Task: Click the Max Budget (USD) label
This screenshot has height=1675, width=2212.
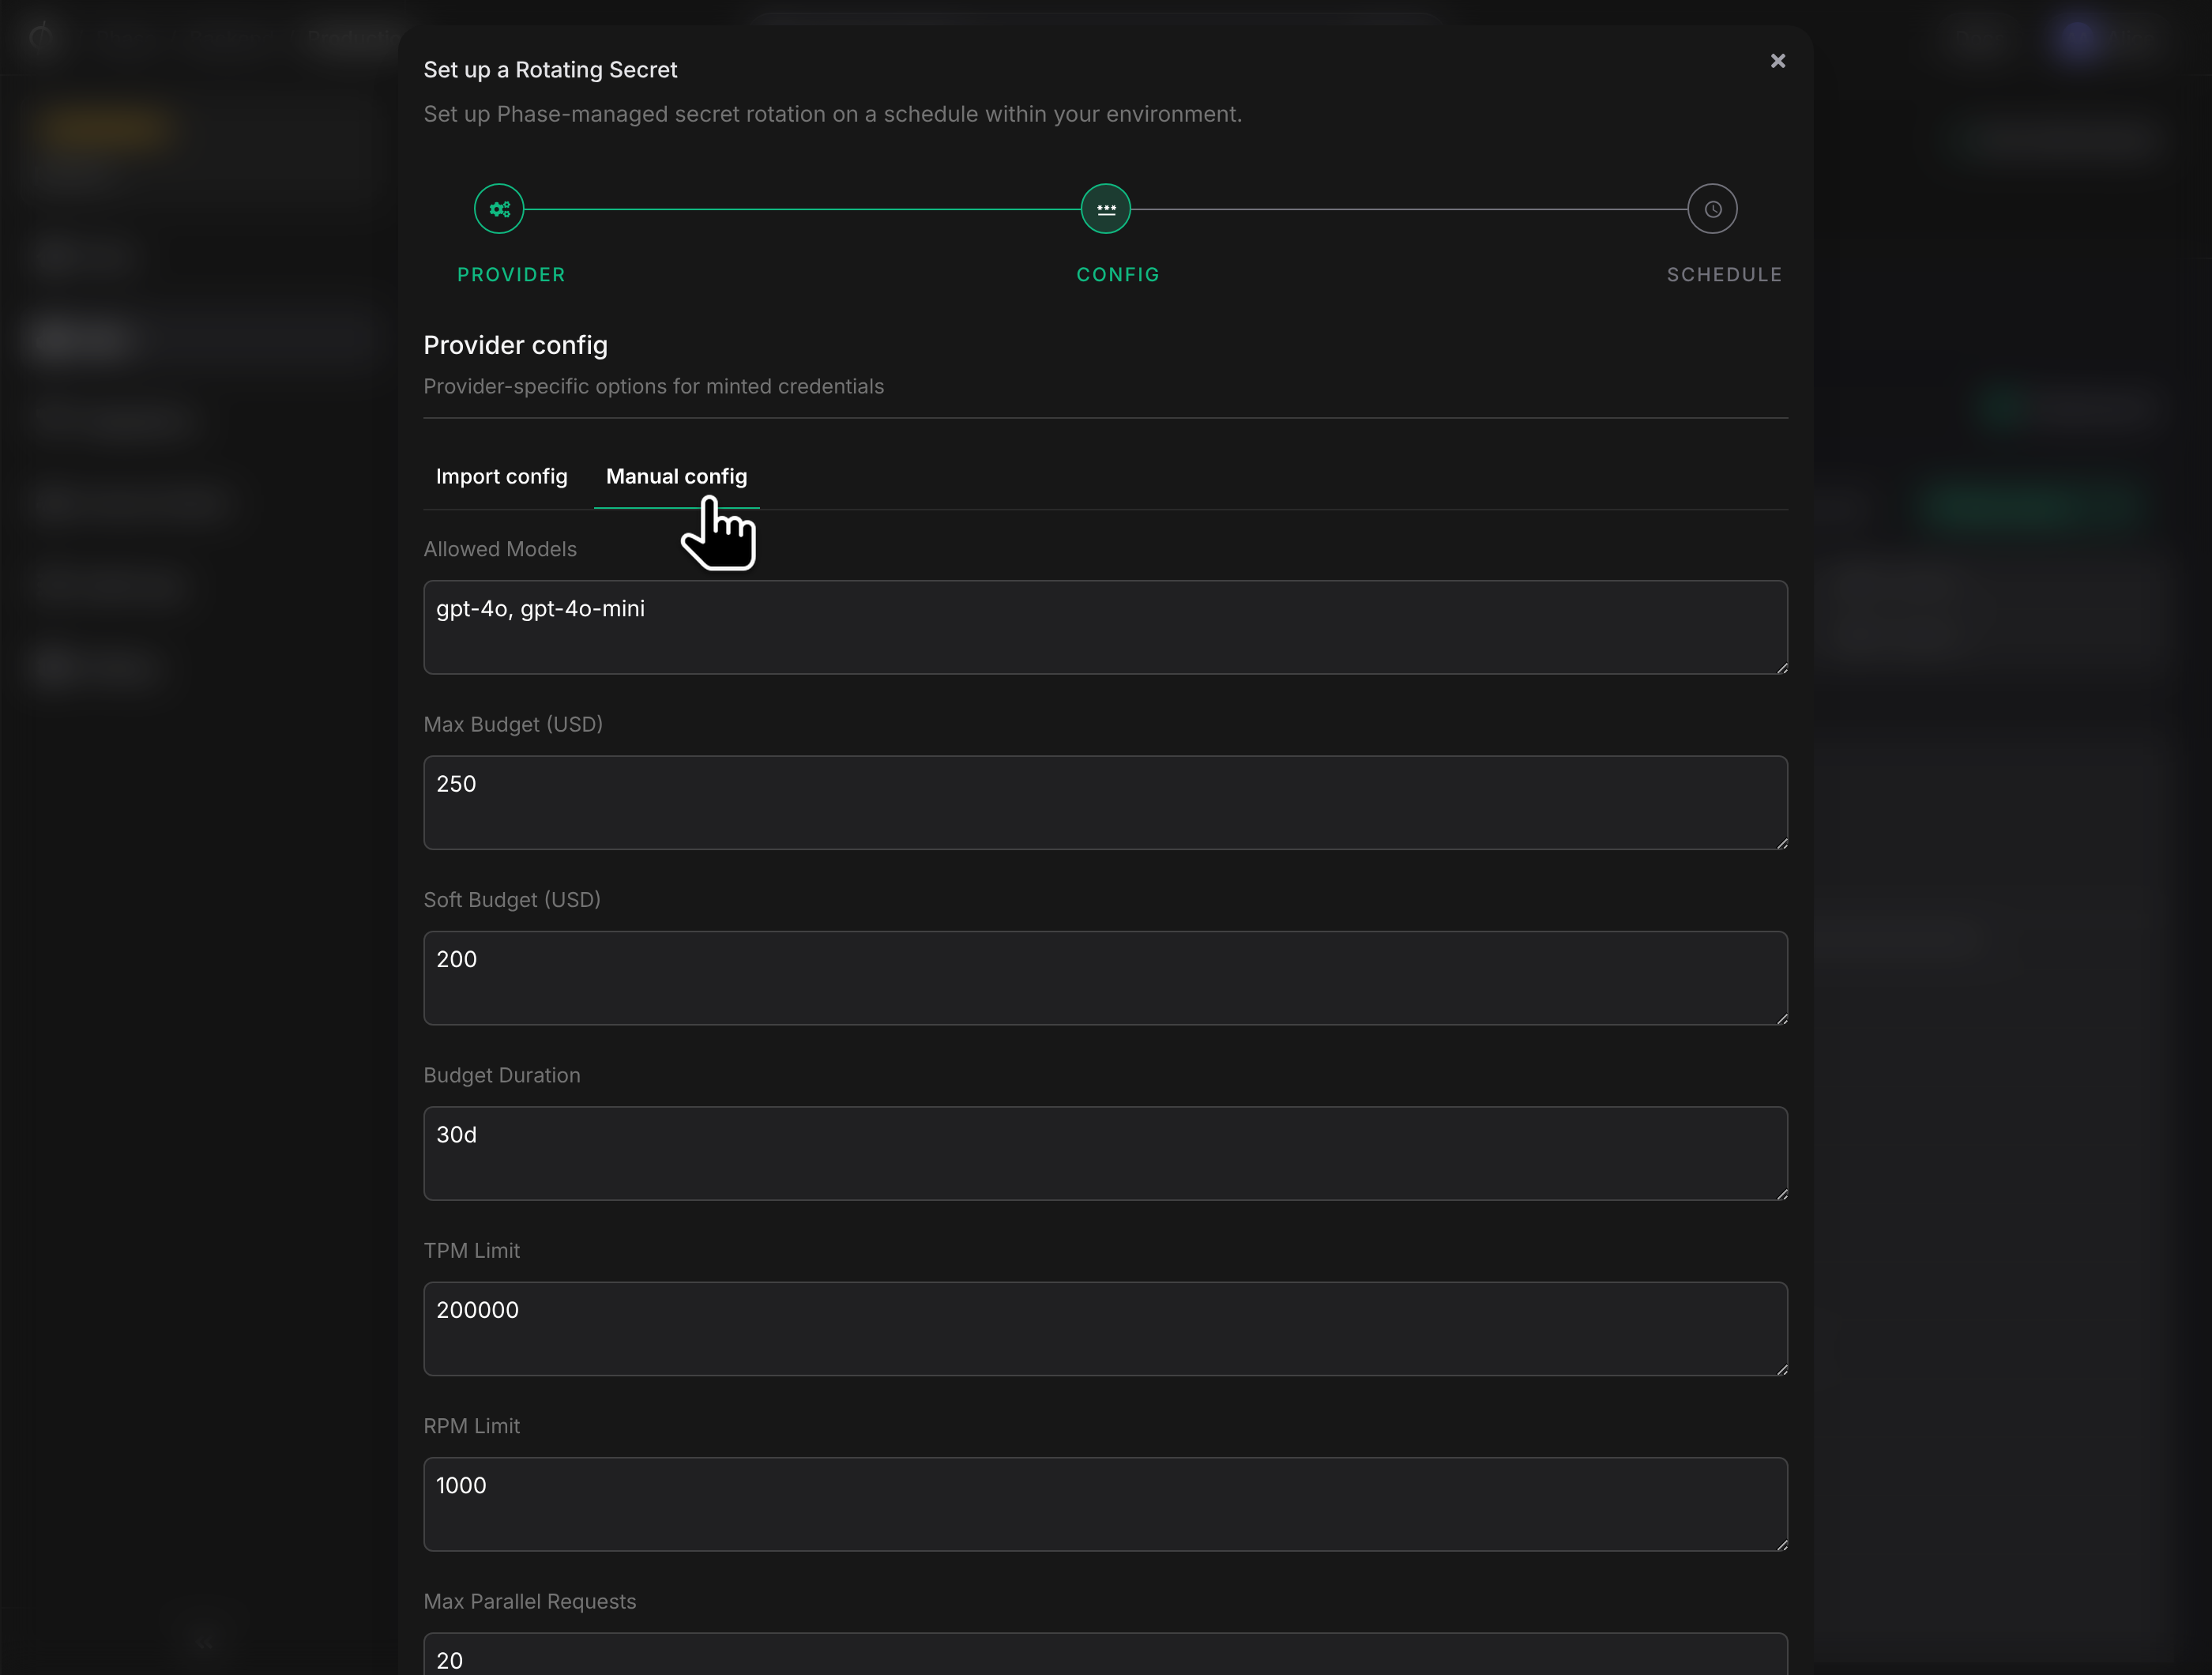Action: (x=513, y=724)
